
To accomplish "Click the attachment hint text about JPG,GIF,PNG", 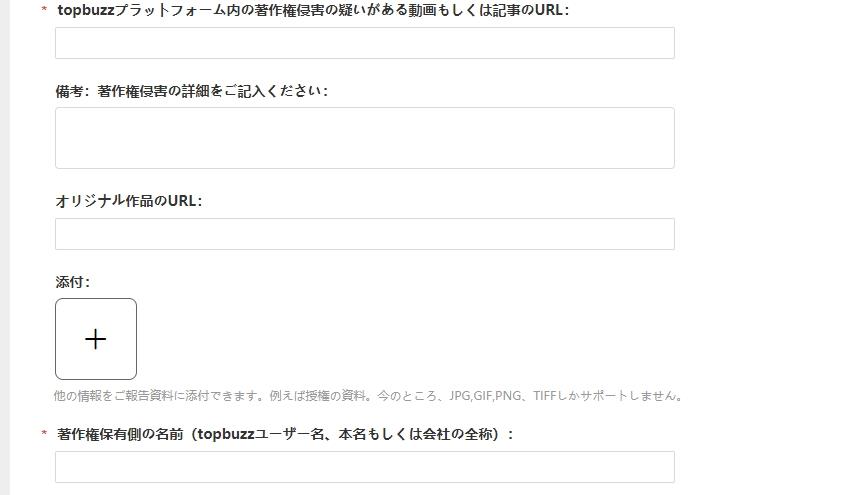I will pos(368,395).
